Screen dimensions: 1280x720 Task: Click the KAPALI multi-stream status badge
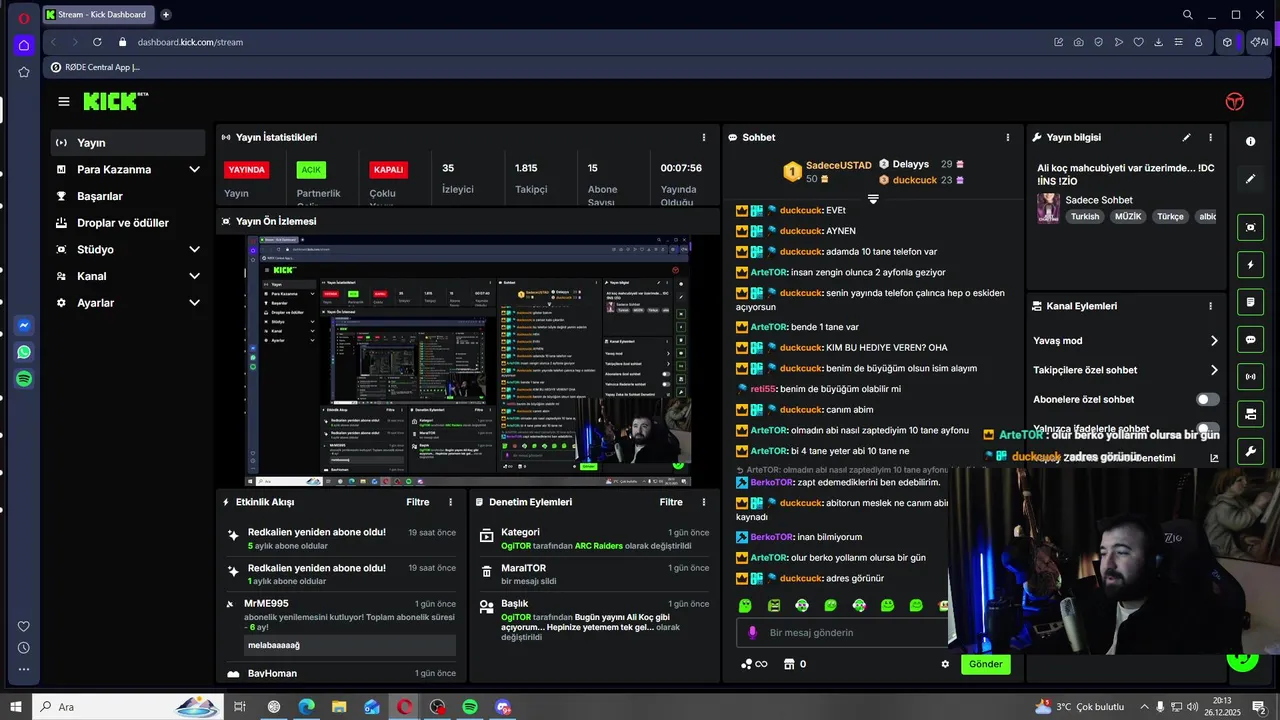[x=388, y=170]
